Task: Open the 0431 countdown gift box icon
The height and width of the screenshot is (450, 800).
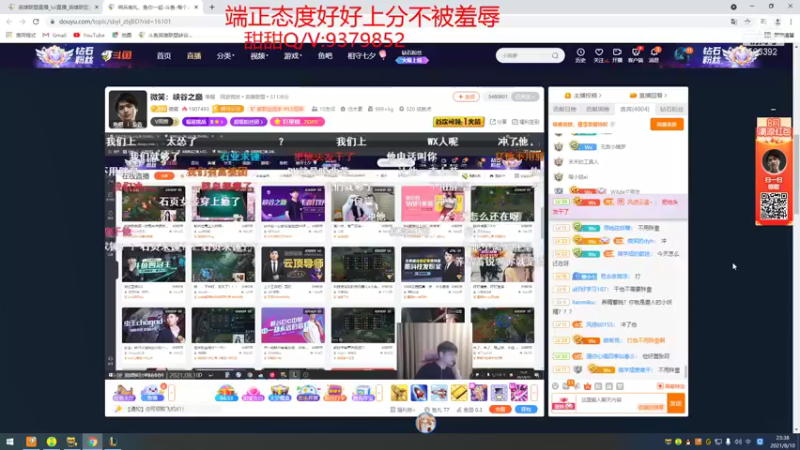Action: pyautogui.click(x=226, y=393)
